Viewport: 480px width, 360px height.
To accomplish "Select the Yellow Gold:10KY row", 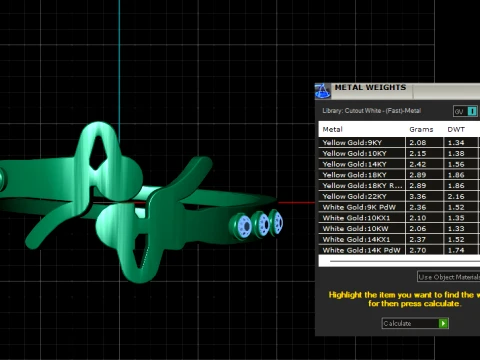I will (399, 153).
